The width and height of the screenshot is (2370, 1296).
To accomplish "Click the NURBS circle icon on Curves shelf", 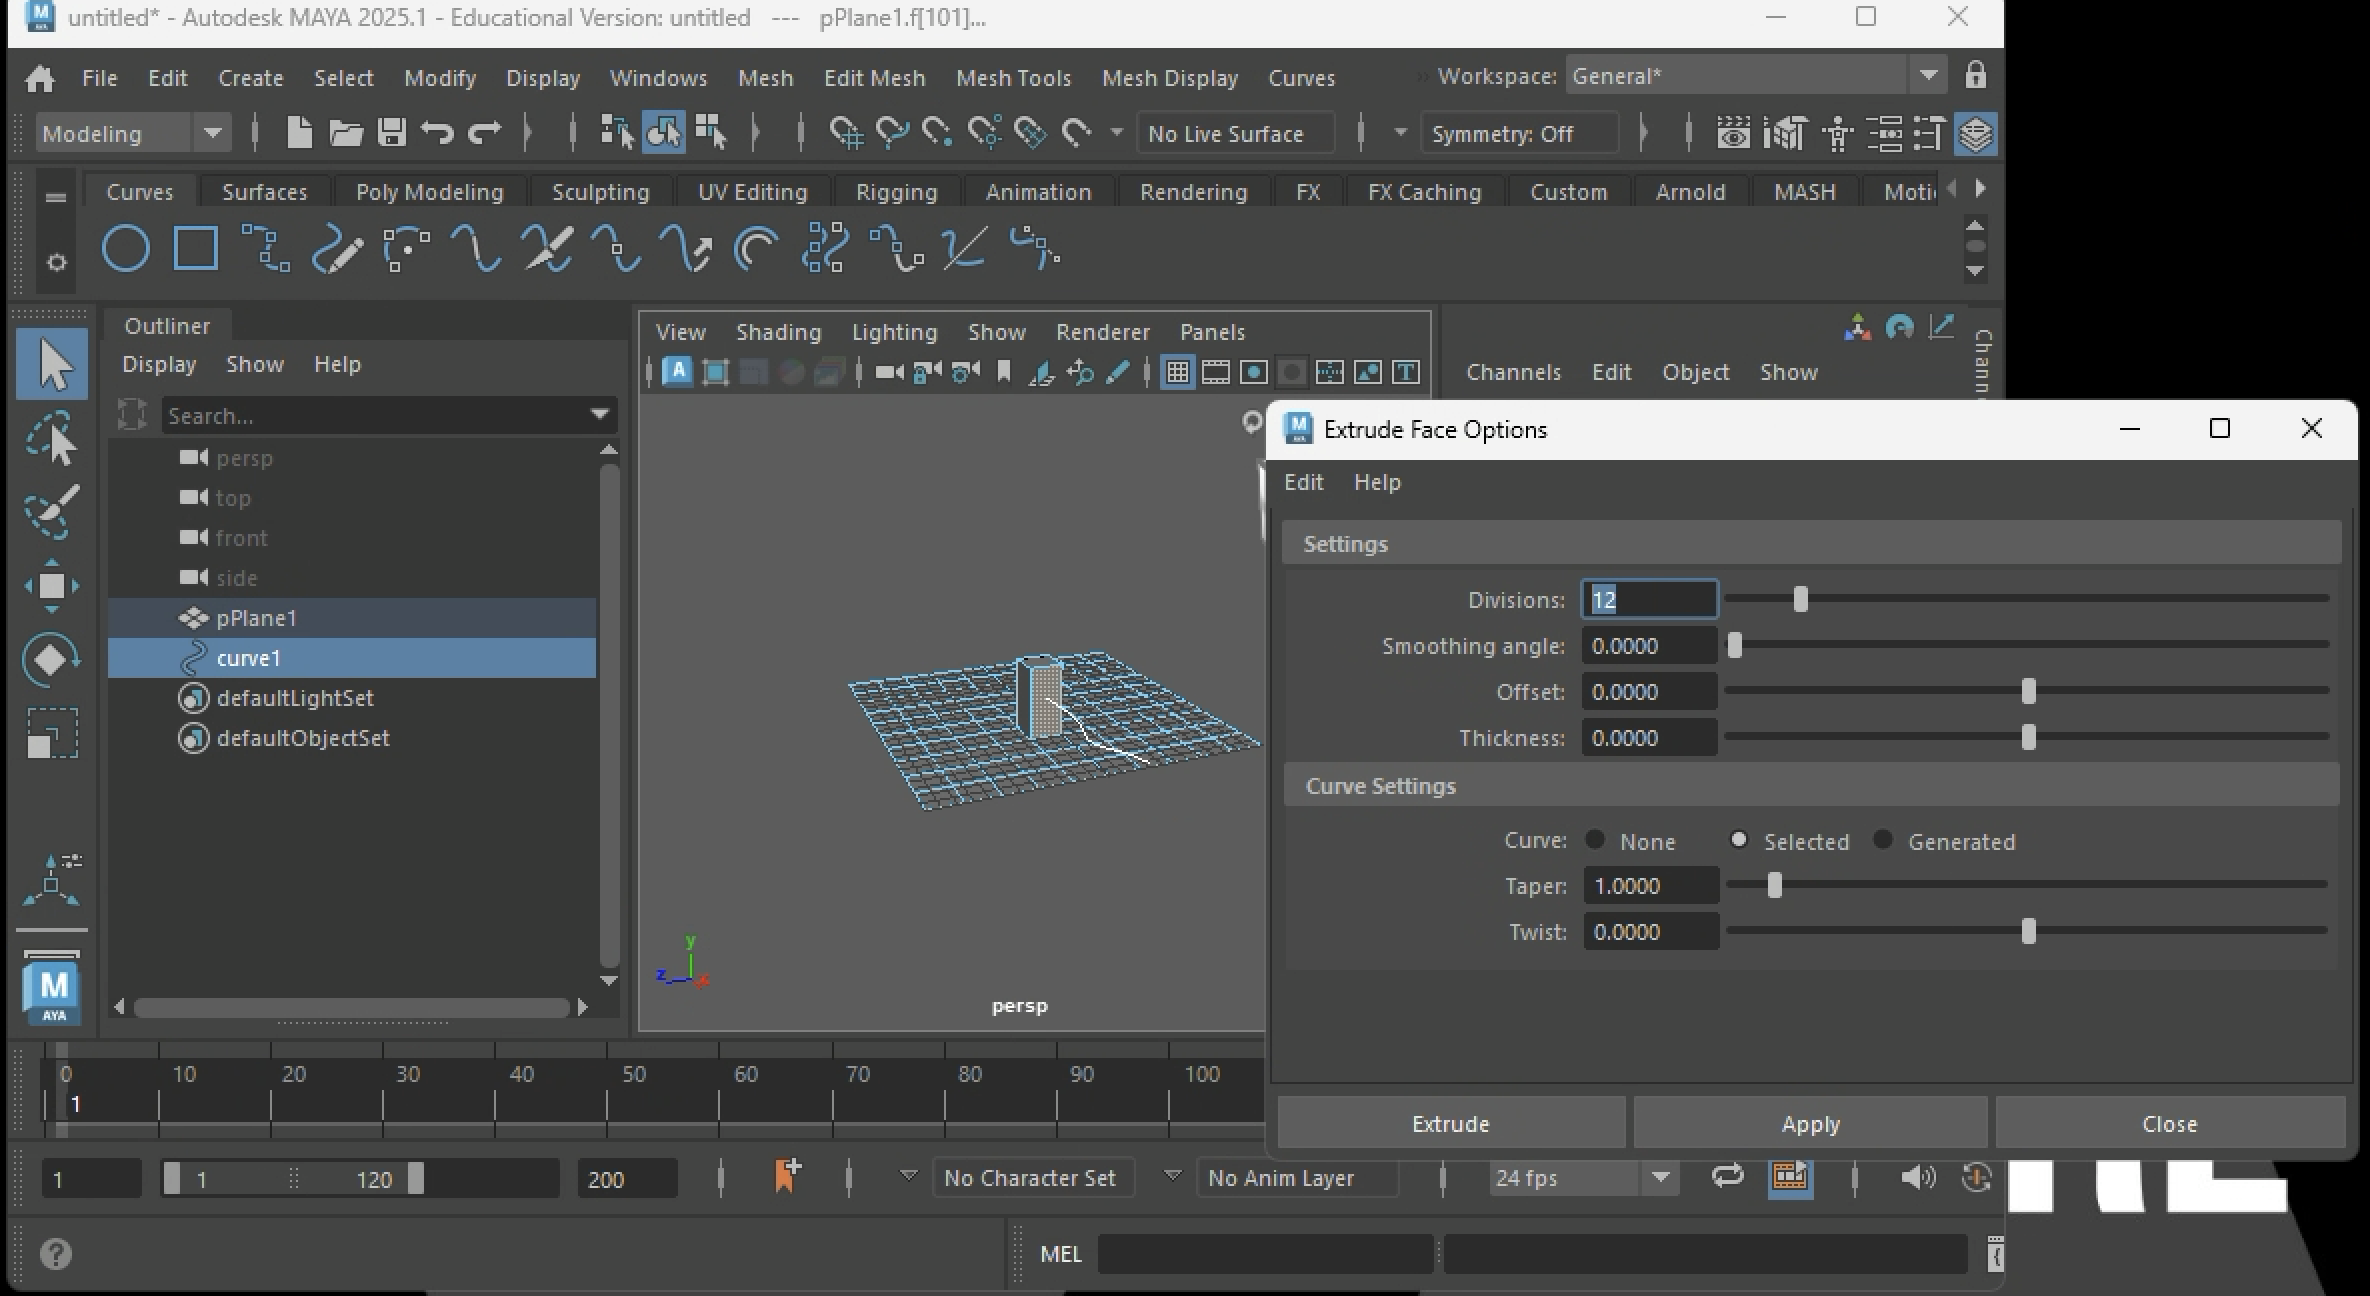I will (126, 249).
